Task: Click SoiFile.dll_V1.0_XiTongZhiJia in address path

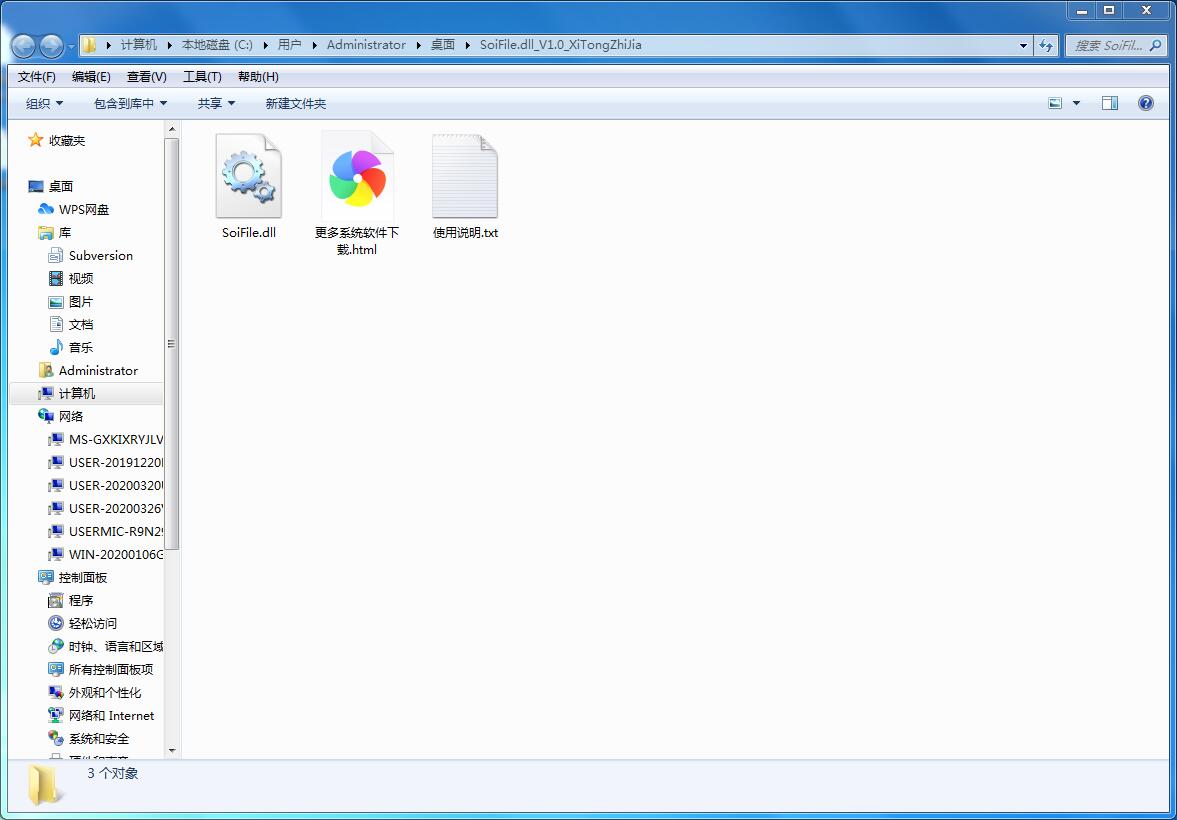Action: 560,45
